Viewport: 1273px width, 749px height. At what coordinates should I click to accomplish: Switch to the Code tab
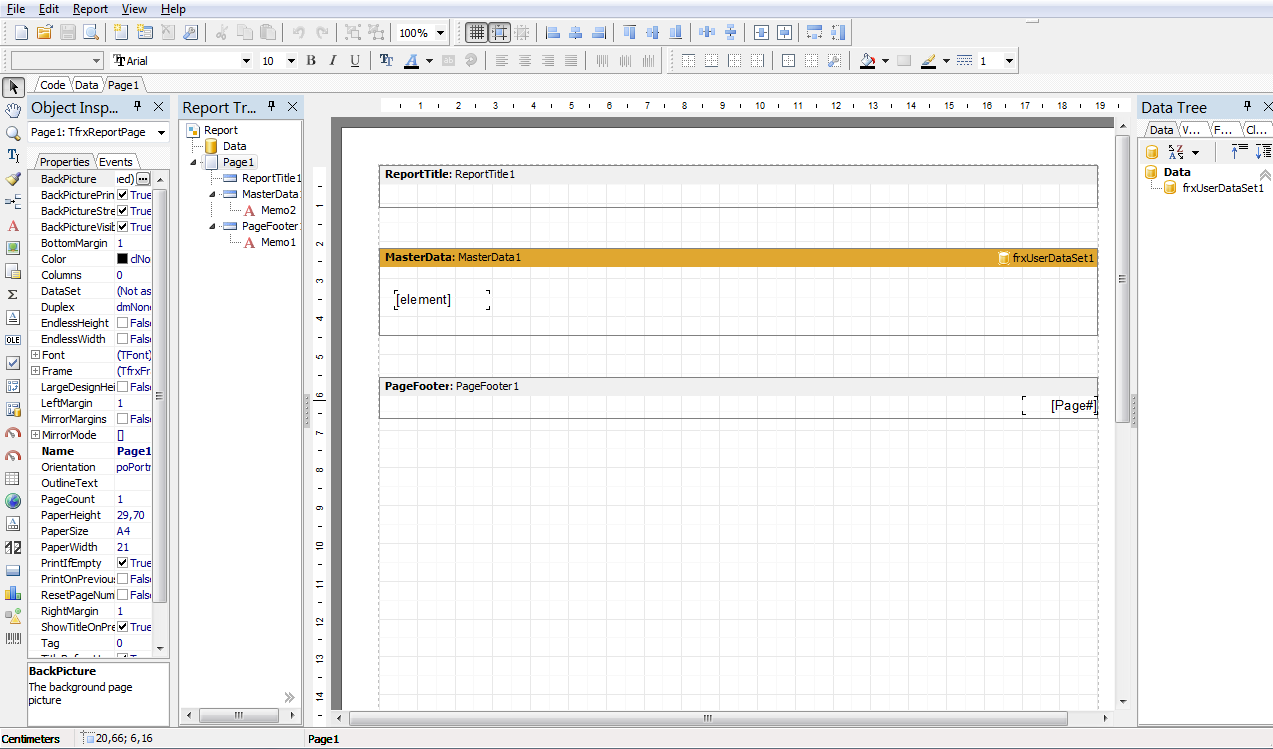(x=52, y=85)
